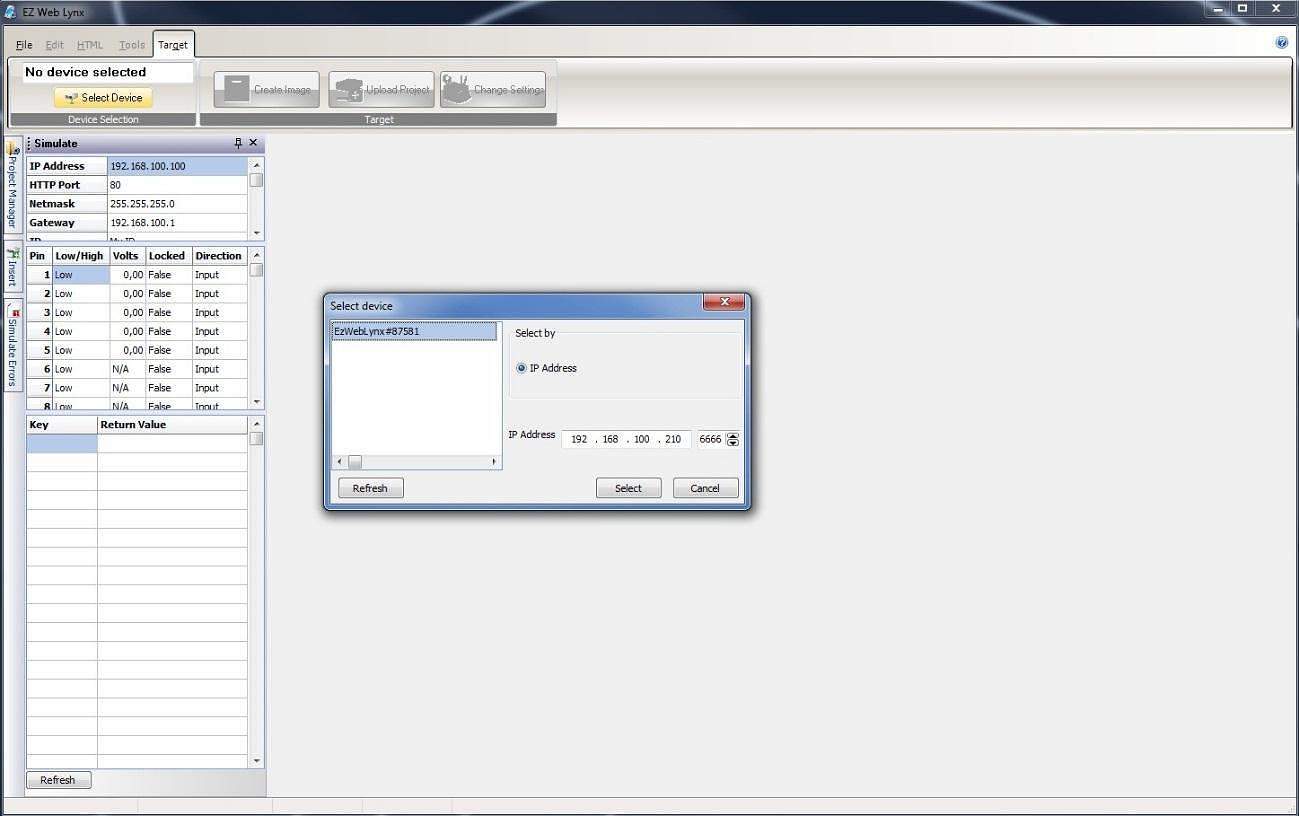
Task: Click the N/A volts cell for pin 6
Action: [x=126, y=369]
